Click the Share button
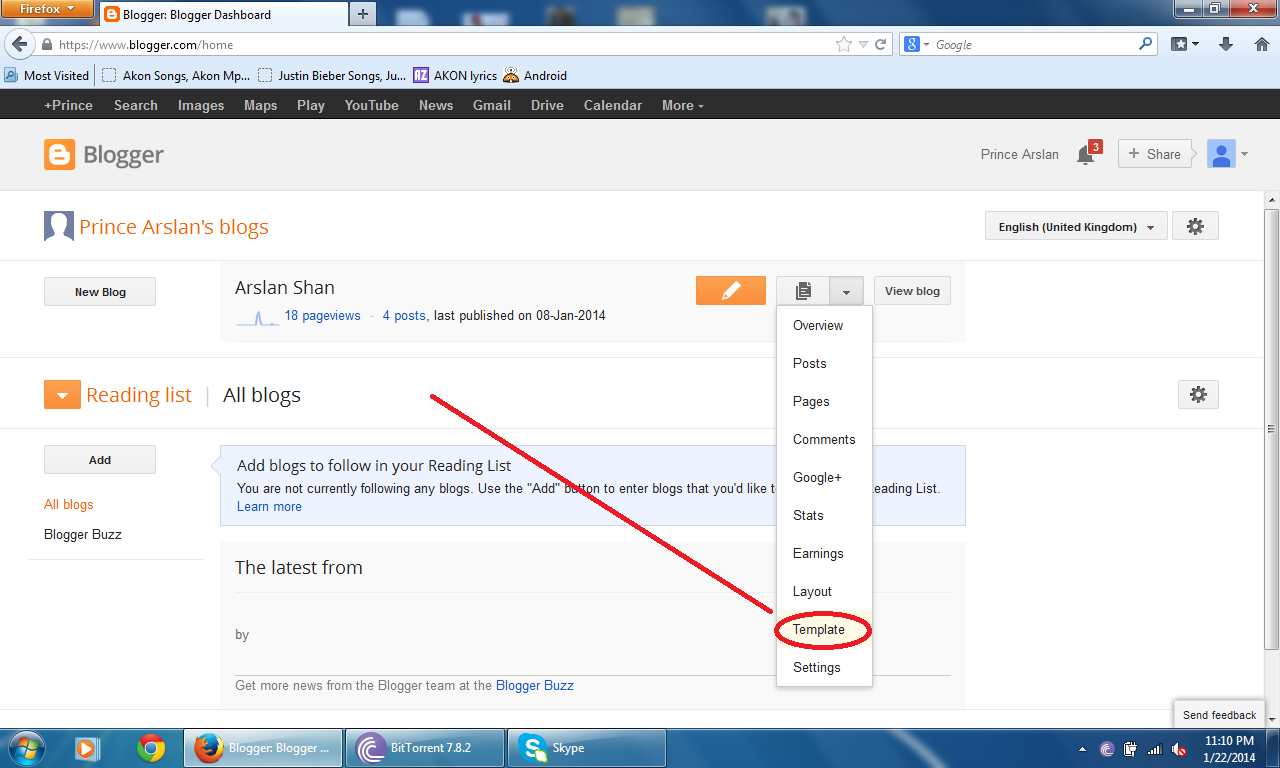This screenshot has height=768, width=1280. pos(1155,154)
